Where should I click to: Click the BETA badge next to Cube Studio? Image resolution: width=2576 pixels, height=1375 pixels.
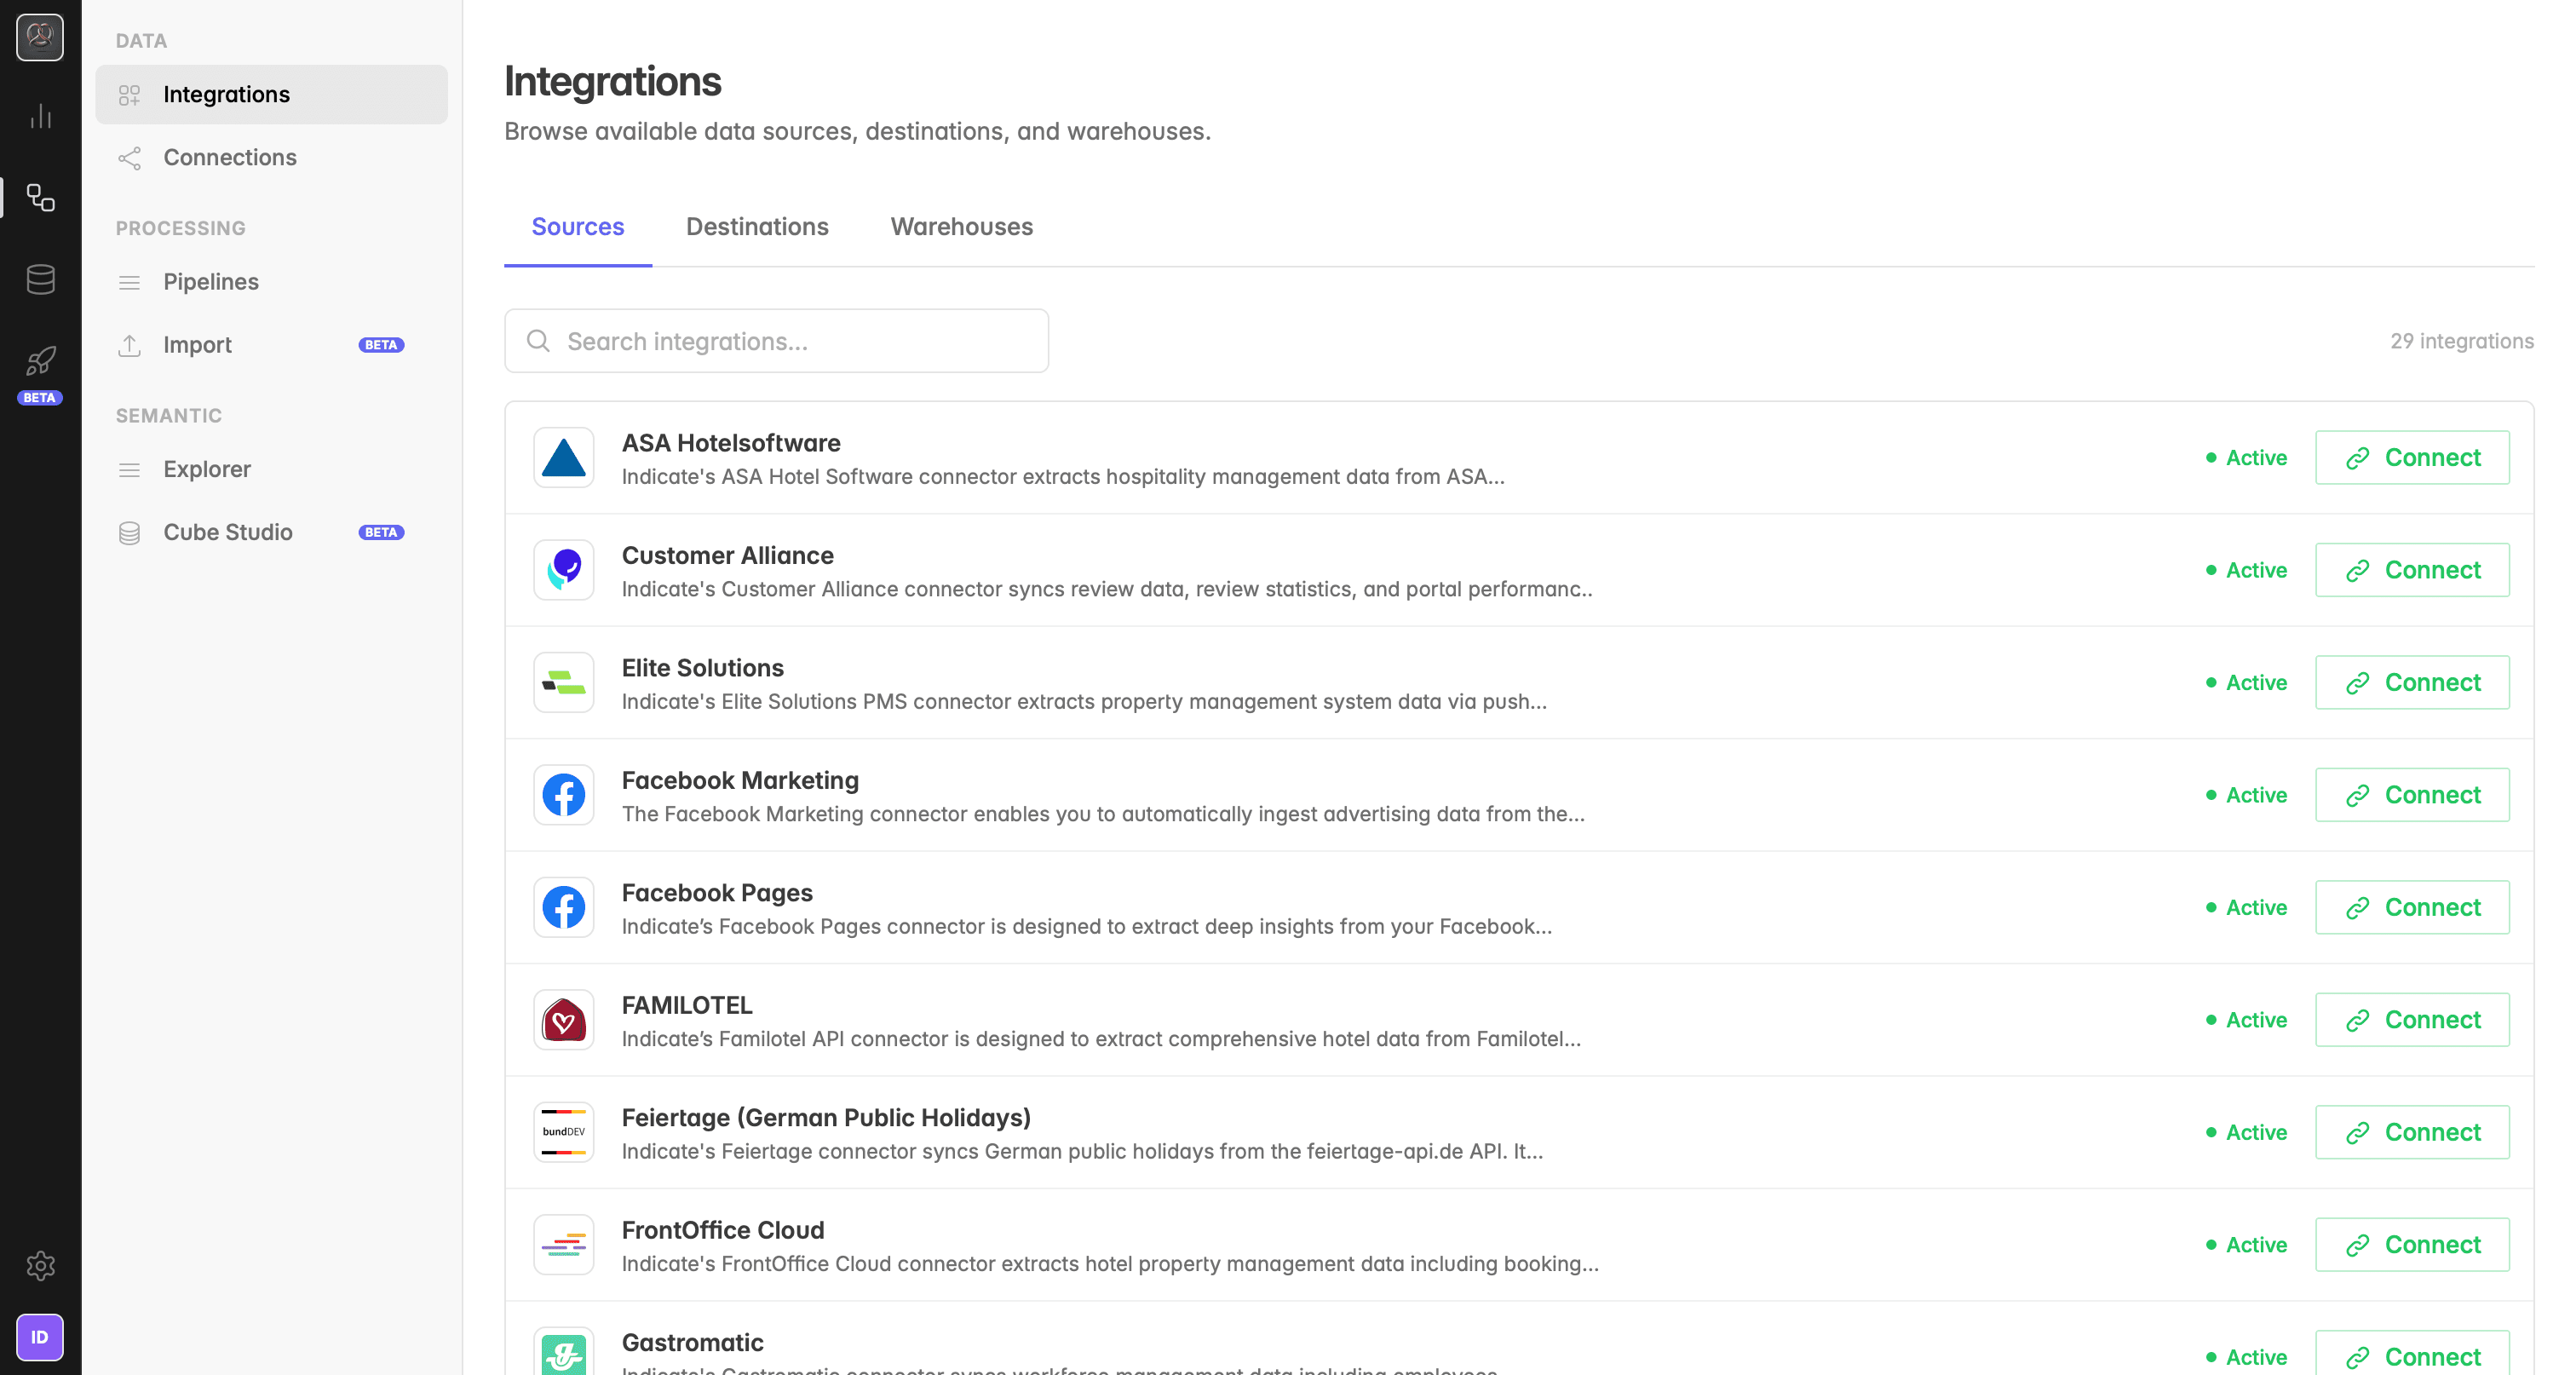click(381, 533)
